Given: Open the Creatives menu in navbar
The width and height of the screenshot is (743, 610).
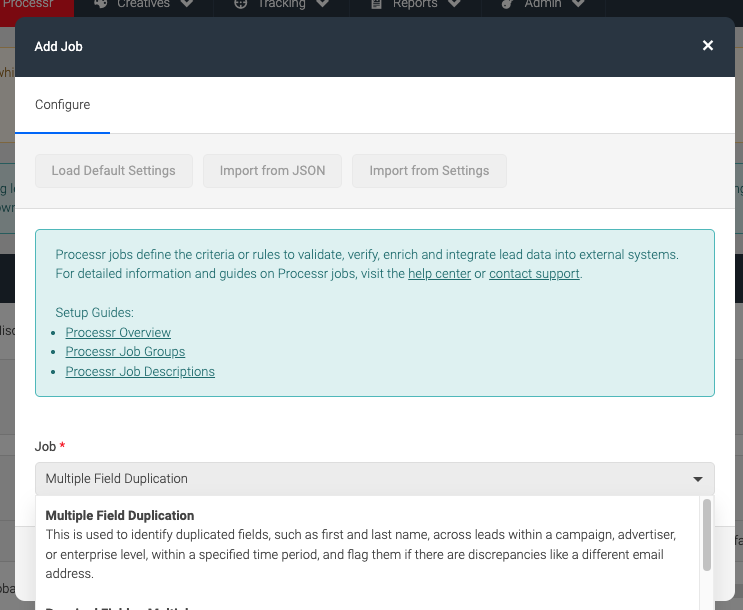Looking at the screenshot, I should (143, 4).
